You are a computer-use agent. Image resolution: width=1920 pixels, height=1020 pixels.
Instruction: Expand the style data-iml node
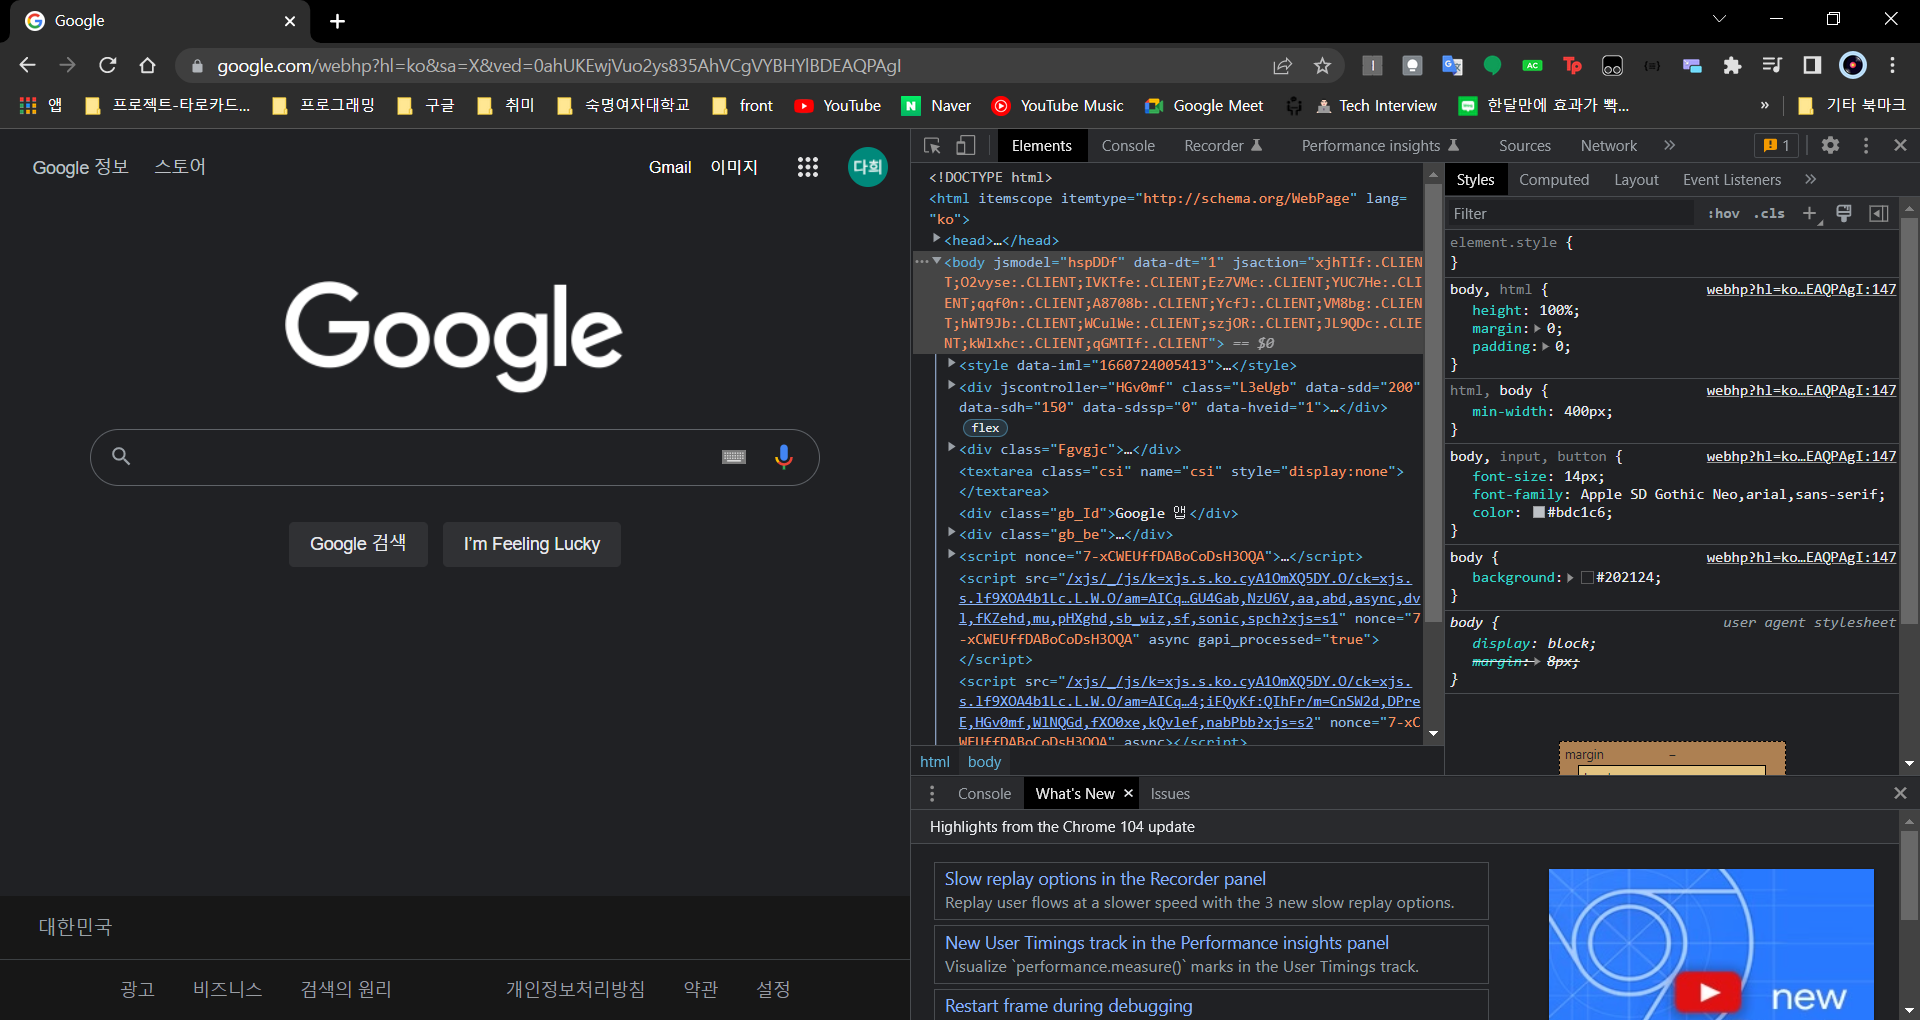pos(952,364)
